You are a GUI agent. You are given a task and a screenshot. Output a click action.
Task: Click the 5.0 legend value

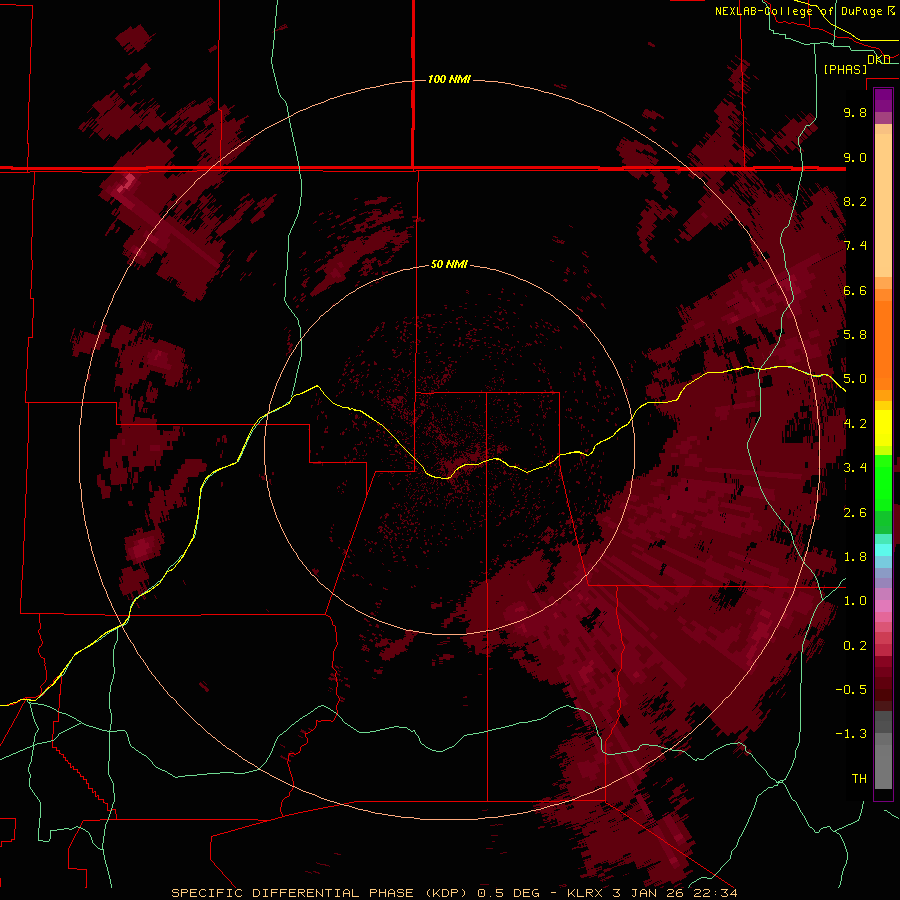(x=855, y=379)
